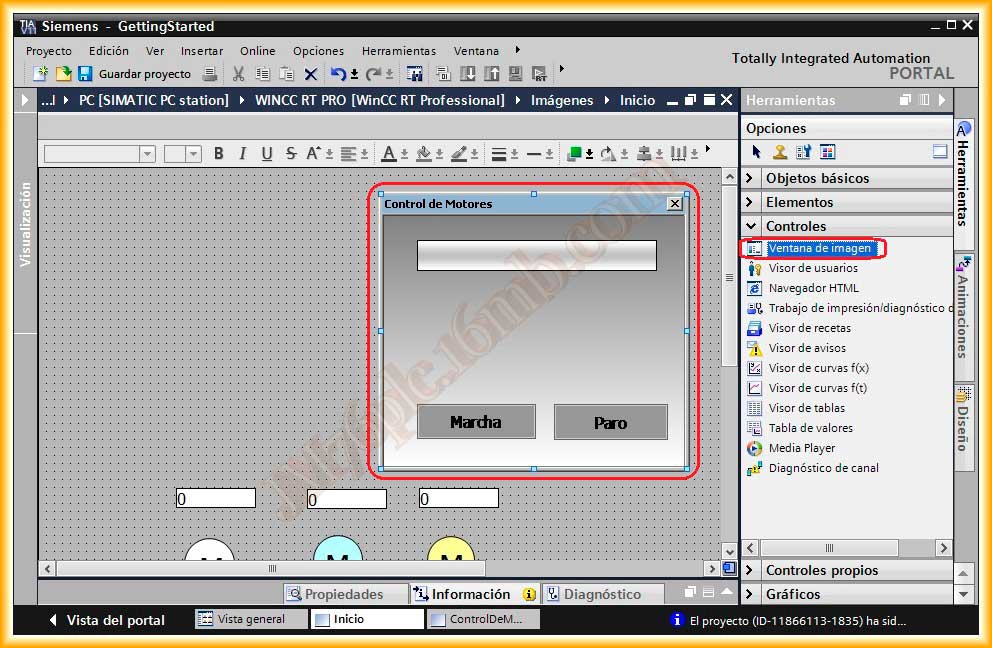The image size is (992, 648).
Task: Switch to the Propiedades tab
Action: pos(343,594)
